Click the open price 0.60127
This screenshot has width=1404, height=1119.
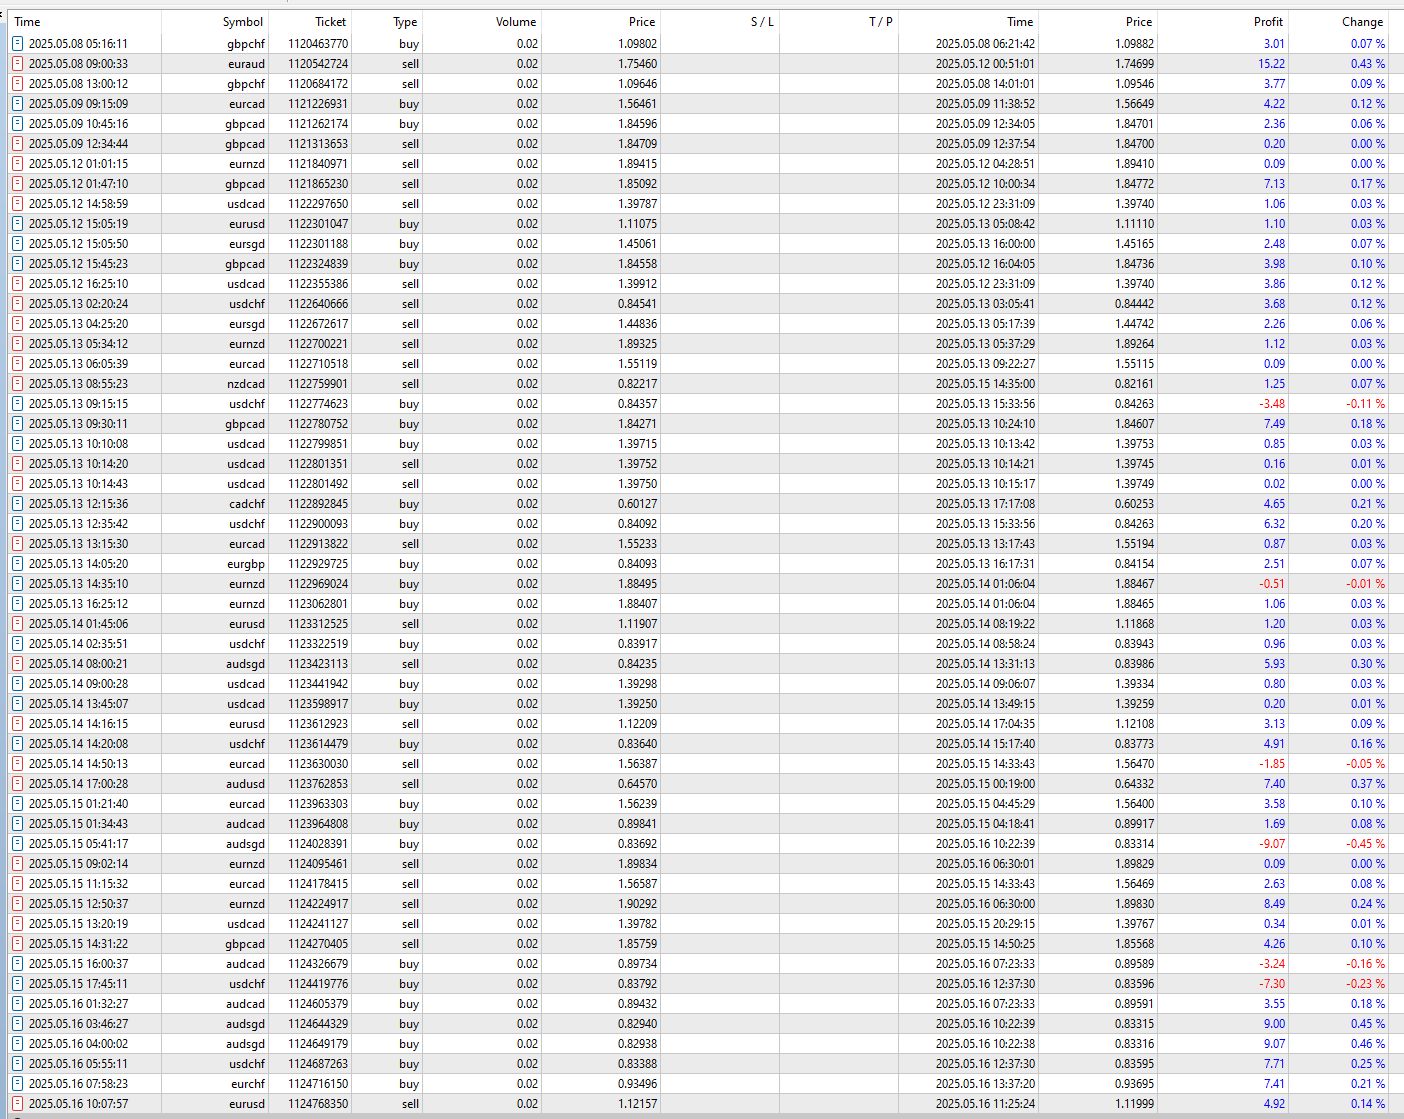pos(637,504)
